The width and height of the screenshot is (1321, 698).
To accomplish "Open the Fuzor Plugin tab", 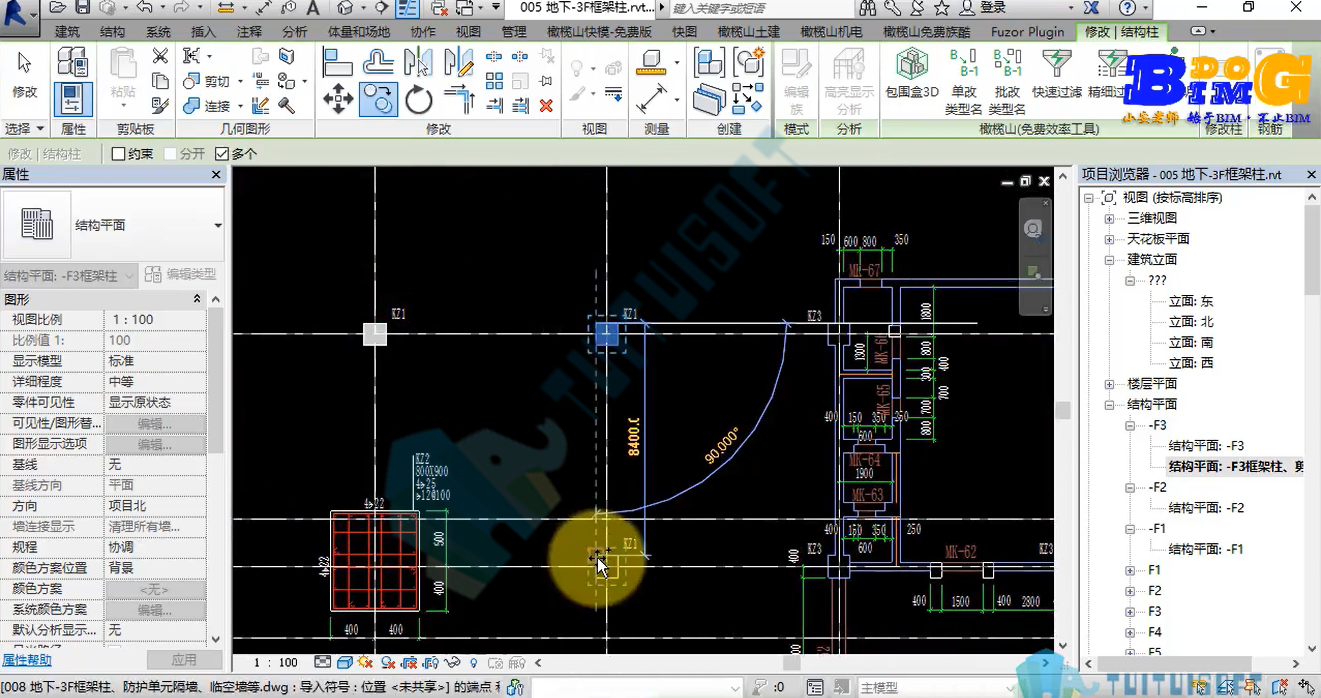I will coord(1027,32).
